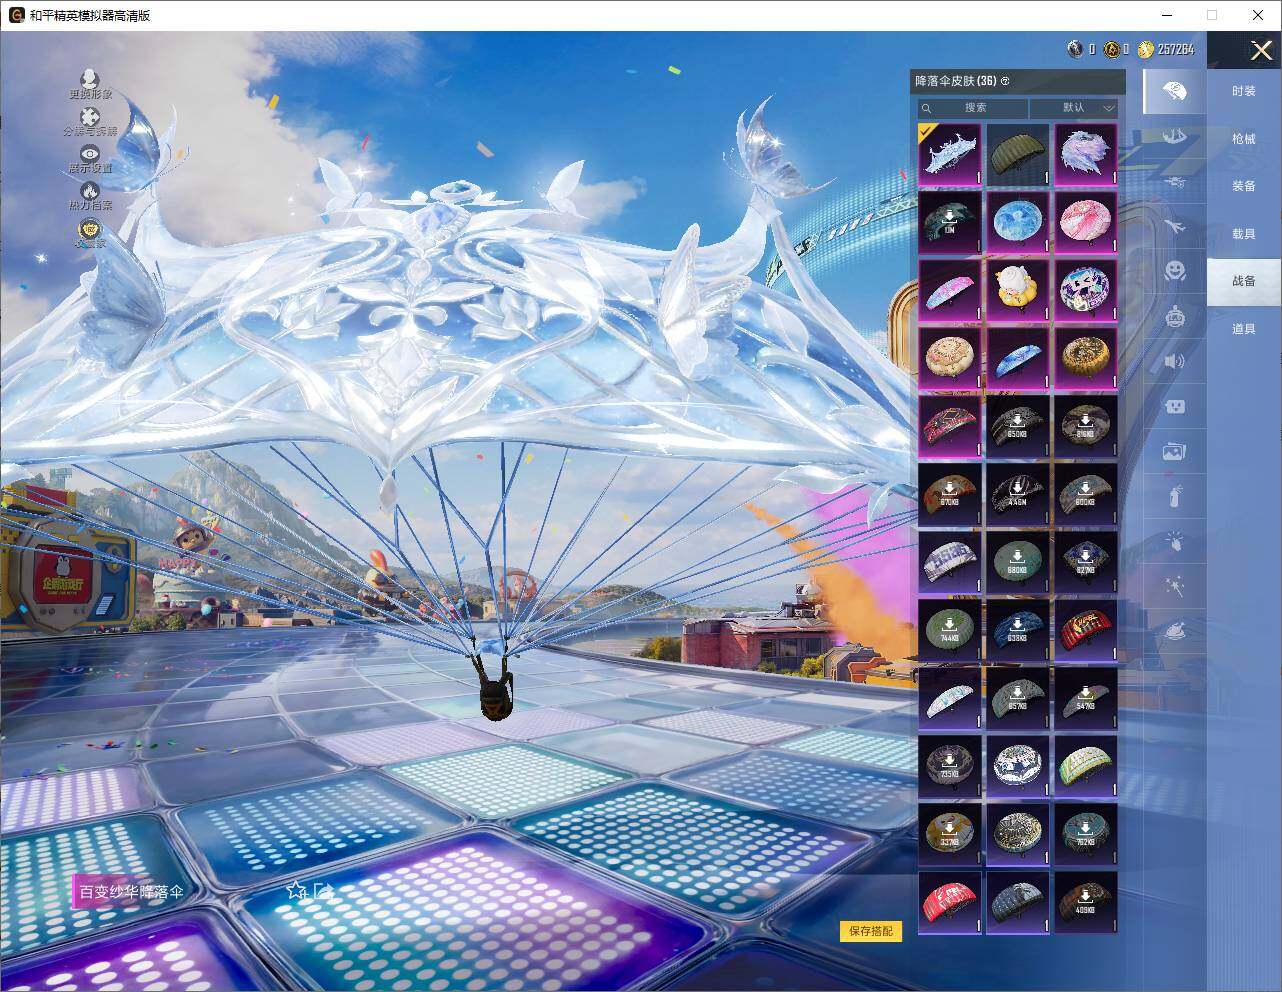Close the wardrobe with the X icon
Screen dimensions: 1282x992
pyautogui.click(x=1261, y=49)
